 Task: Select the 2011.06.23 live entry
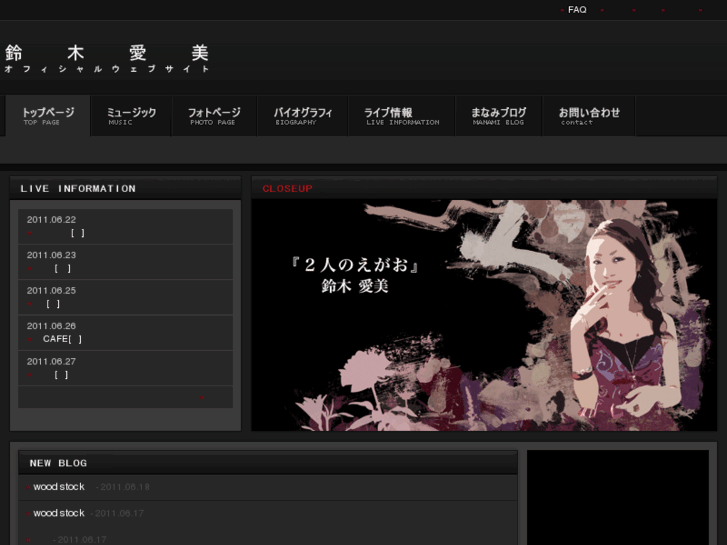point(125,262)
